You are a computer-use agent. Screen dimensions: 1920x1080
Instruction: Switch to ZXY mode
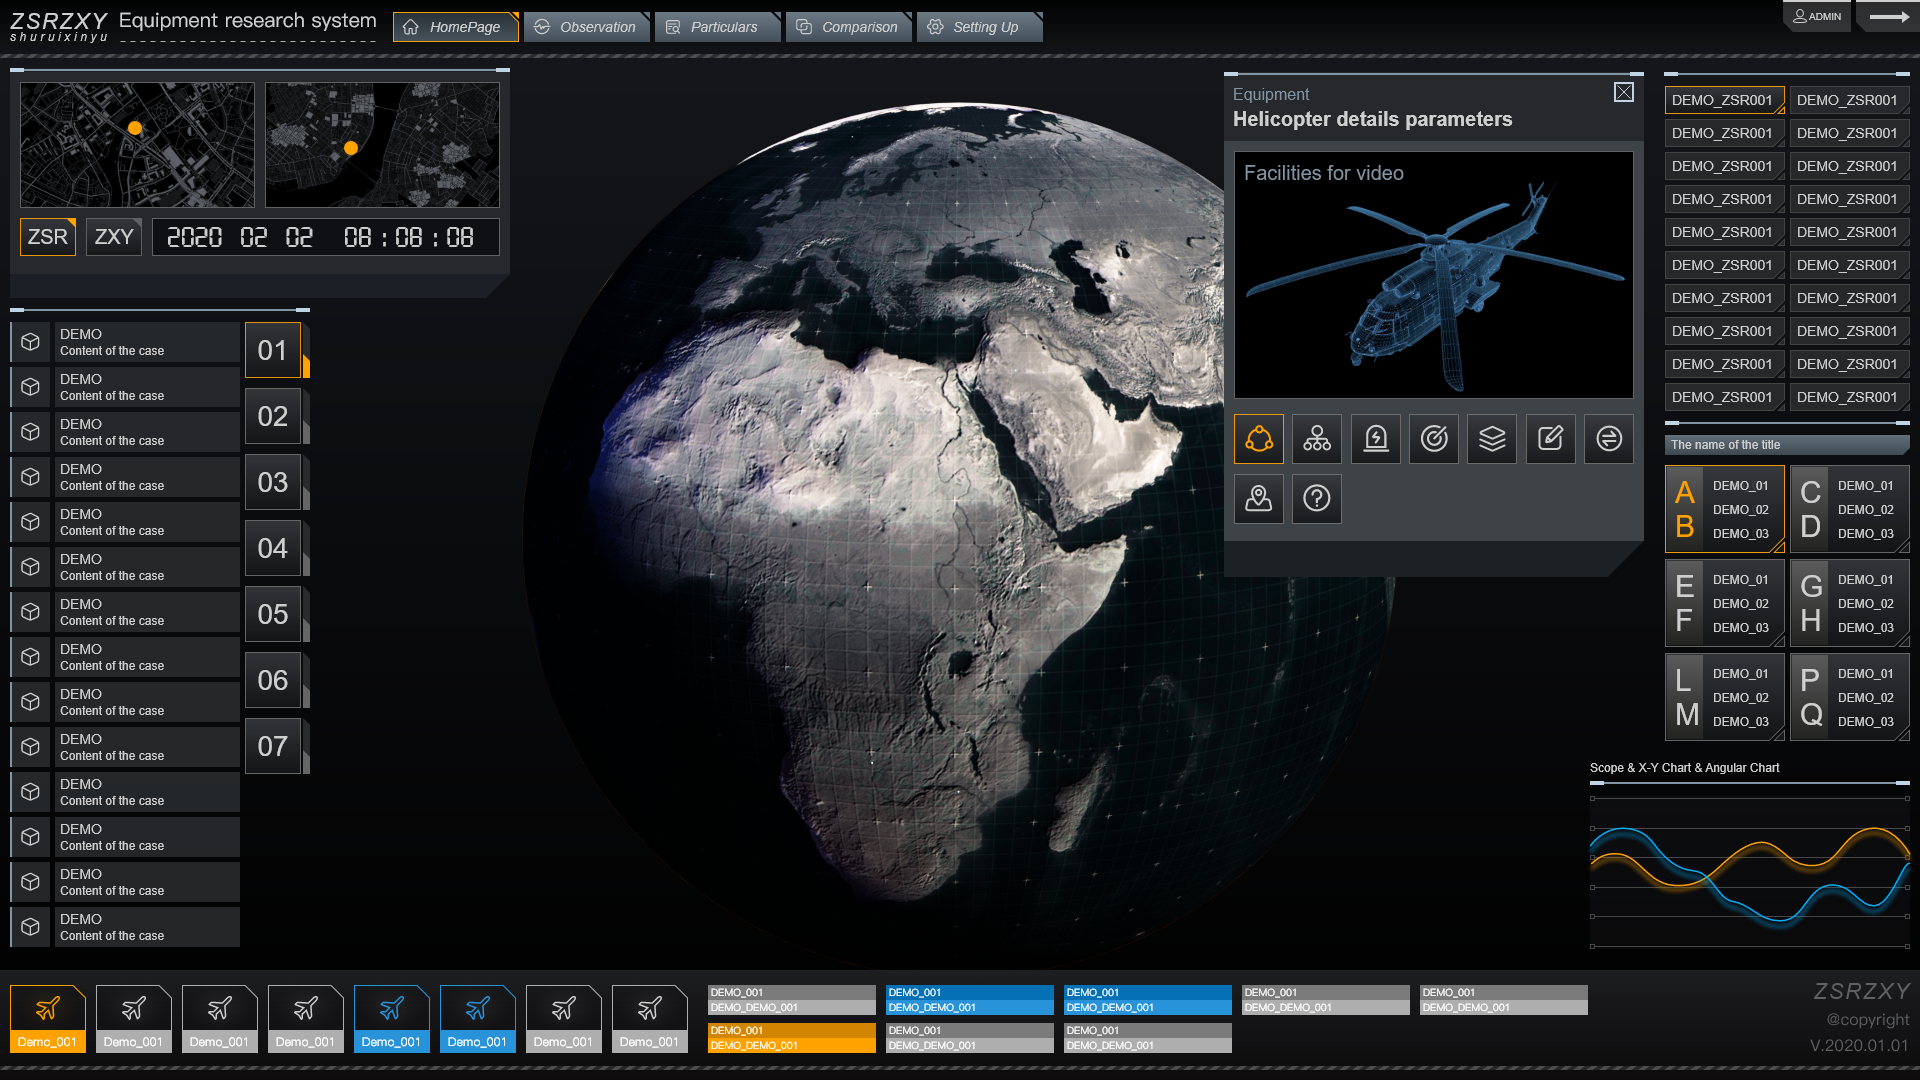(113, 236)
